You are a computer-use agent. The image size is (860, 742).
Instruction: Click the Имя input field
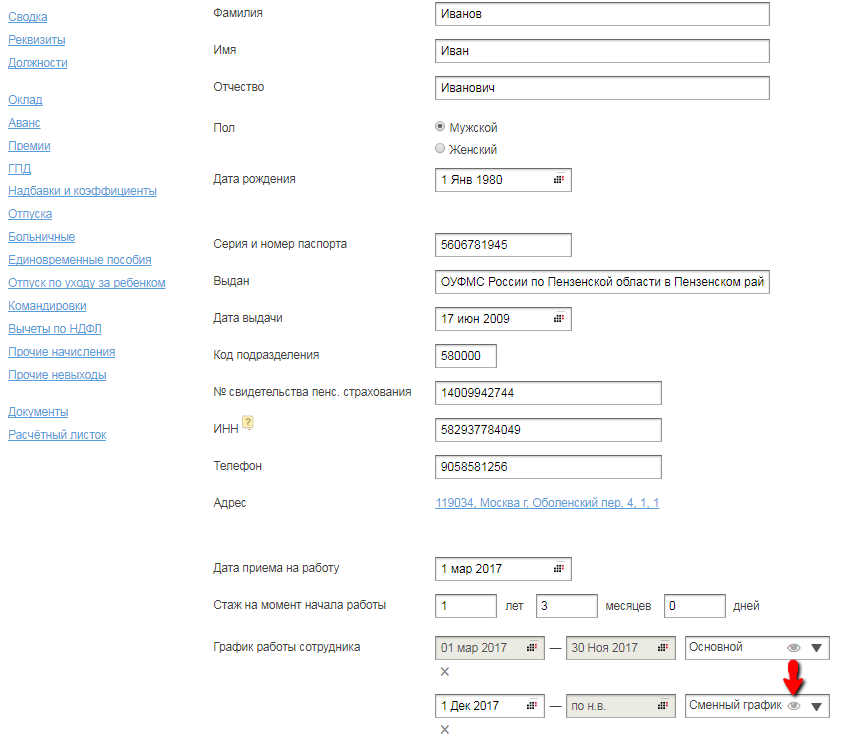click(x=602, y=50)
